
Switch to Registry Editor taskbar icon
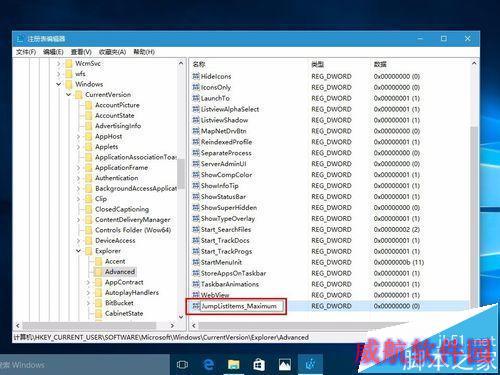tap(310, 364)
